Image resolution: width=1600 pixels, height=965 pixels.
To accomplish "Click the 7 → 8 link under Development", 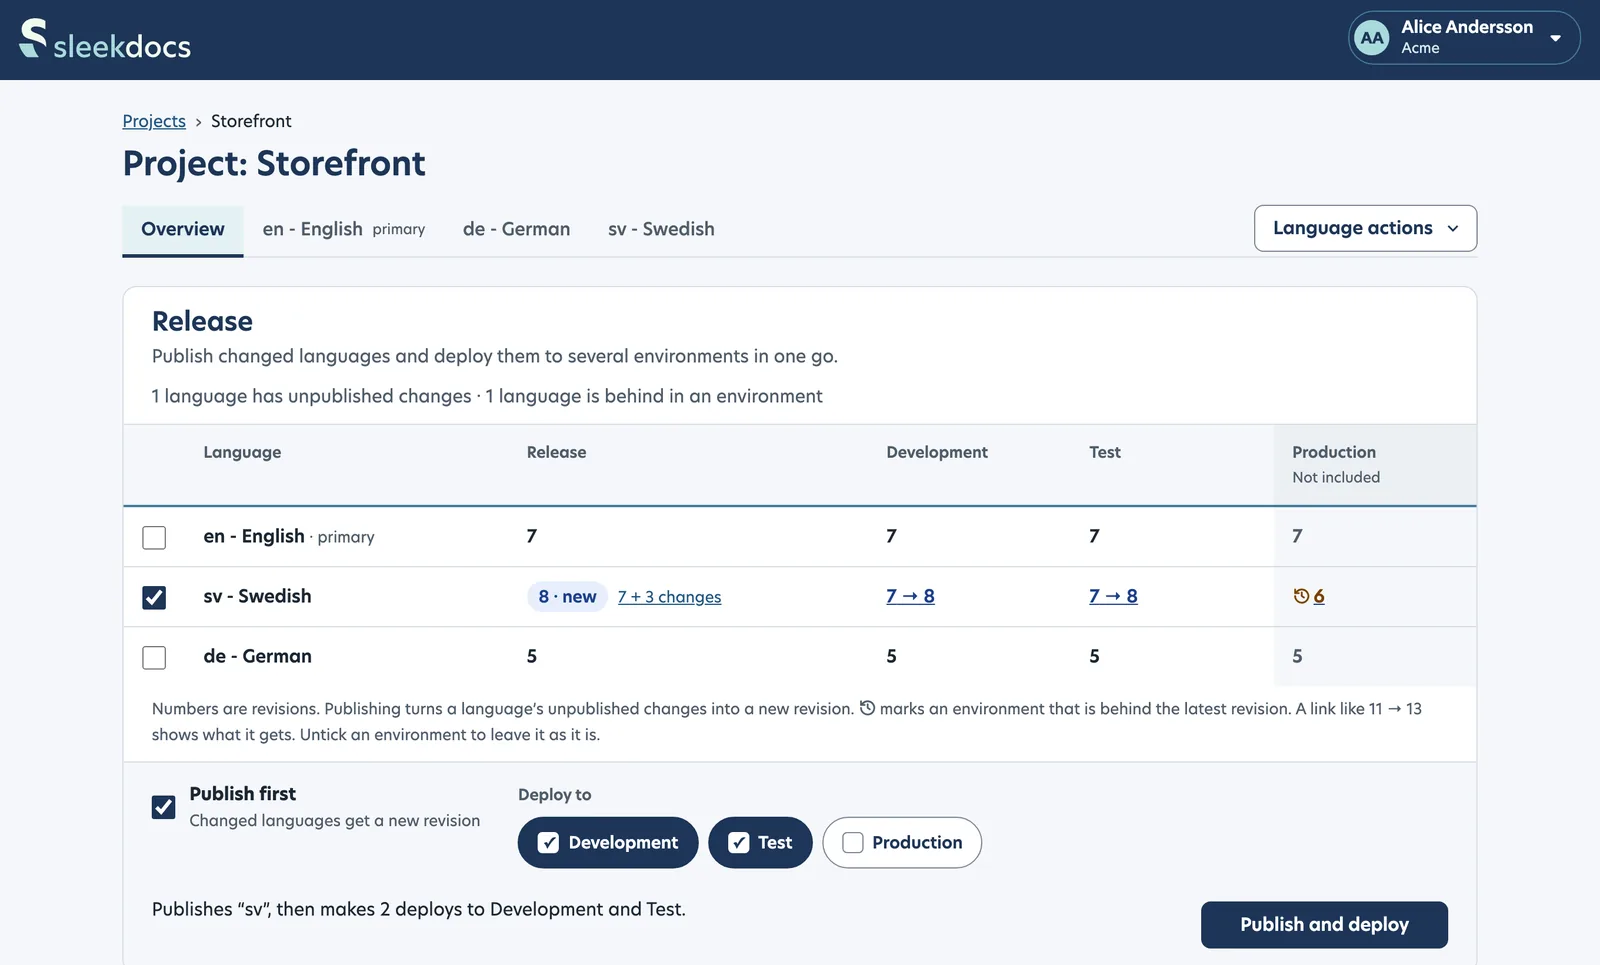I will point(910,596).
